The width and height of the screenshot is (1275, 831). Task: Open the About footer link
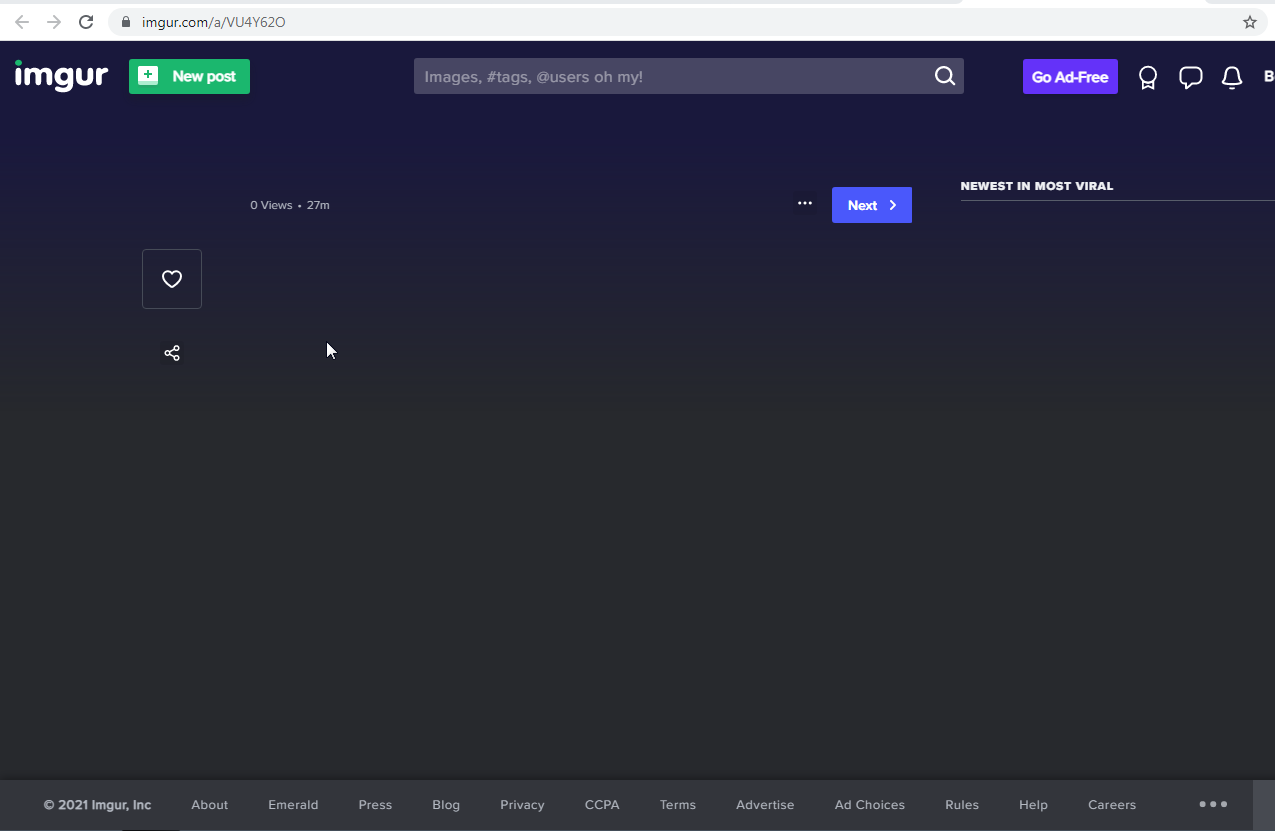coord(210,805)
